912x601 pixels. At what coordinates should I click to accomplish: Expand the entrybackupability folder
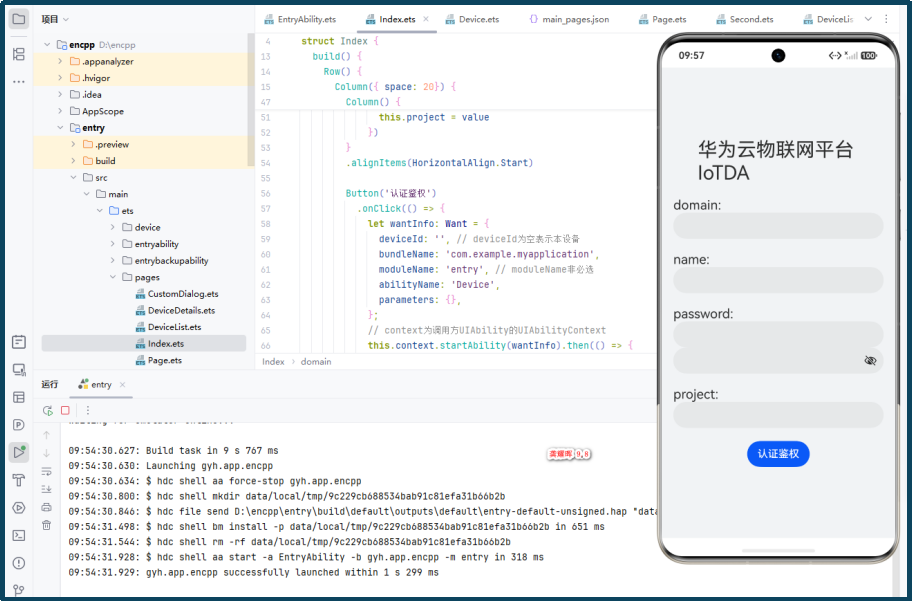coord(113,261)
